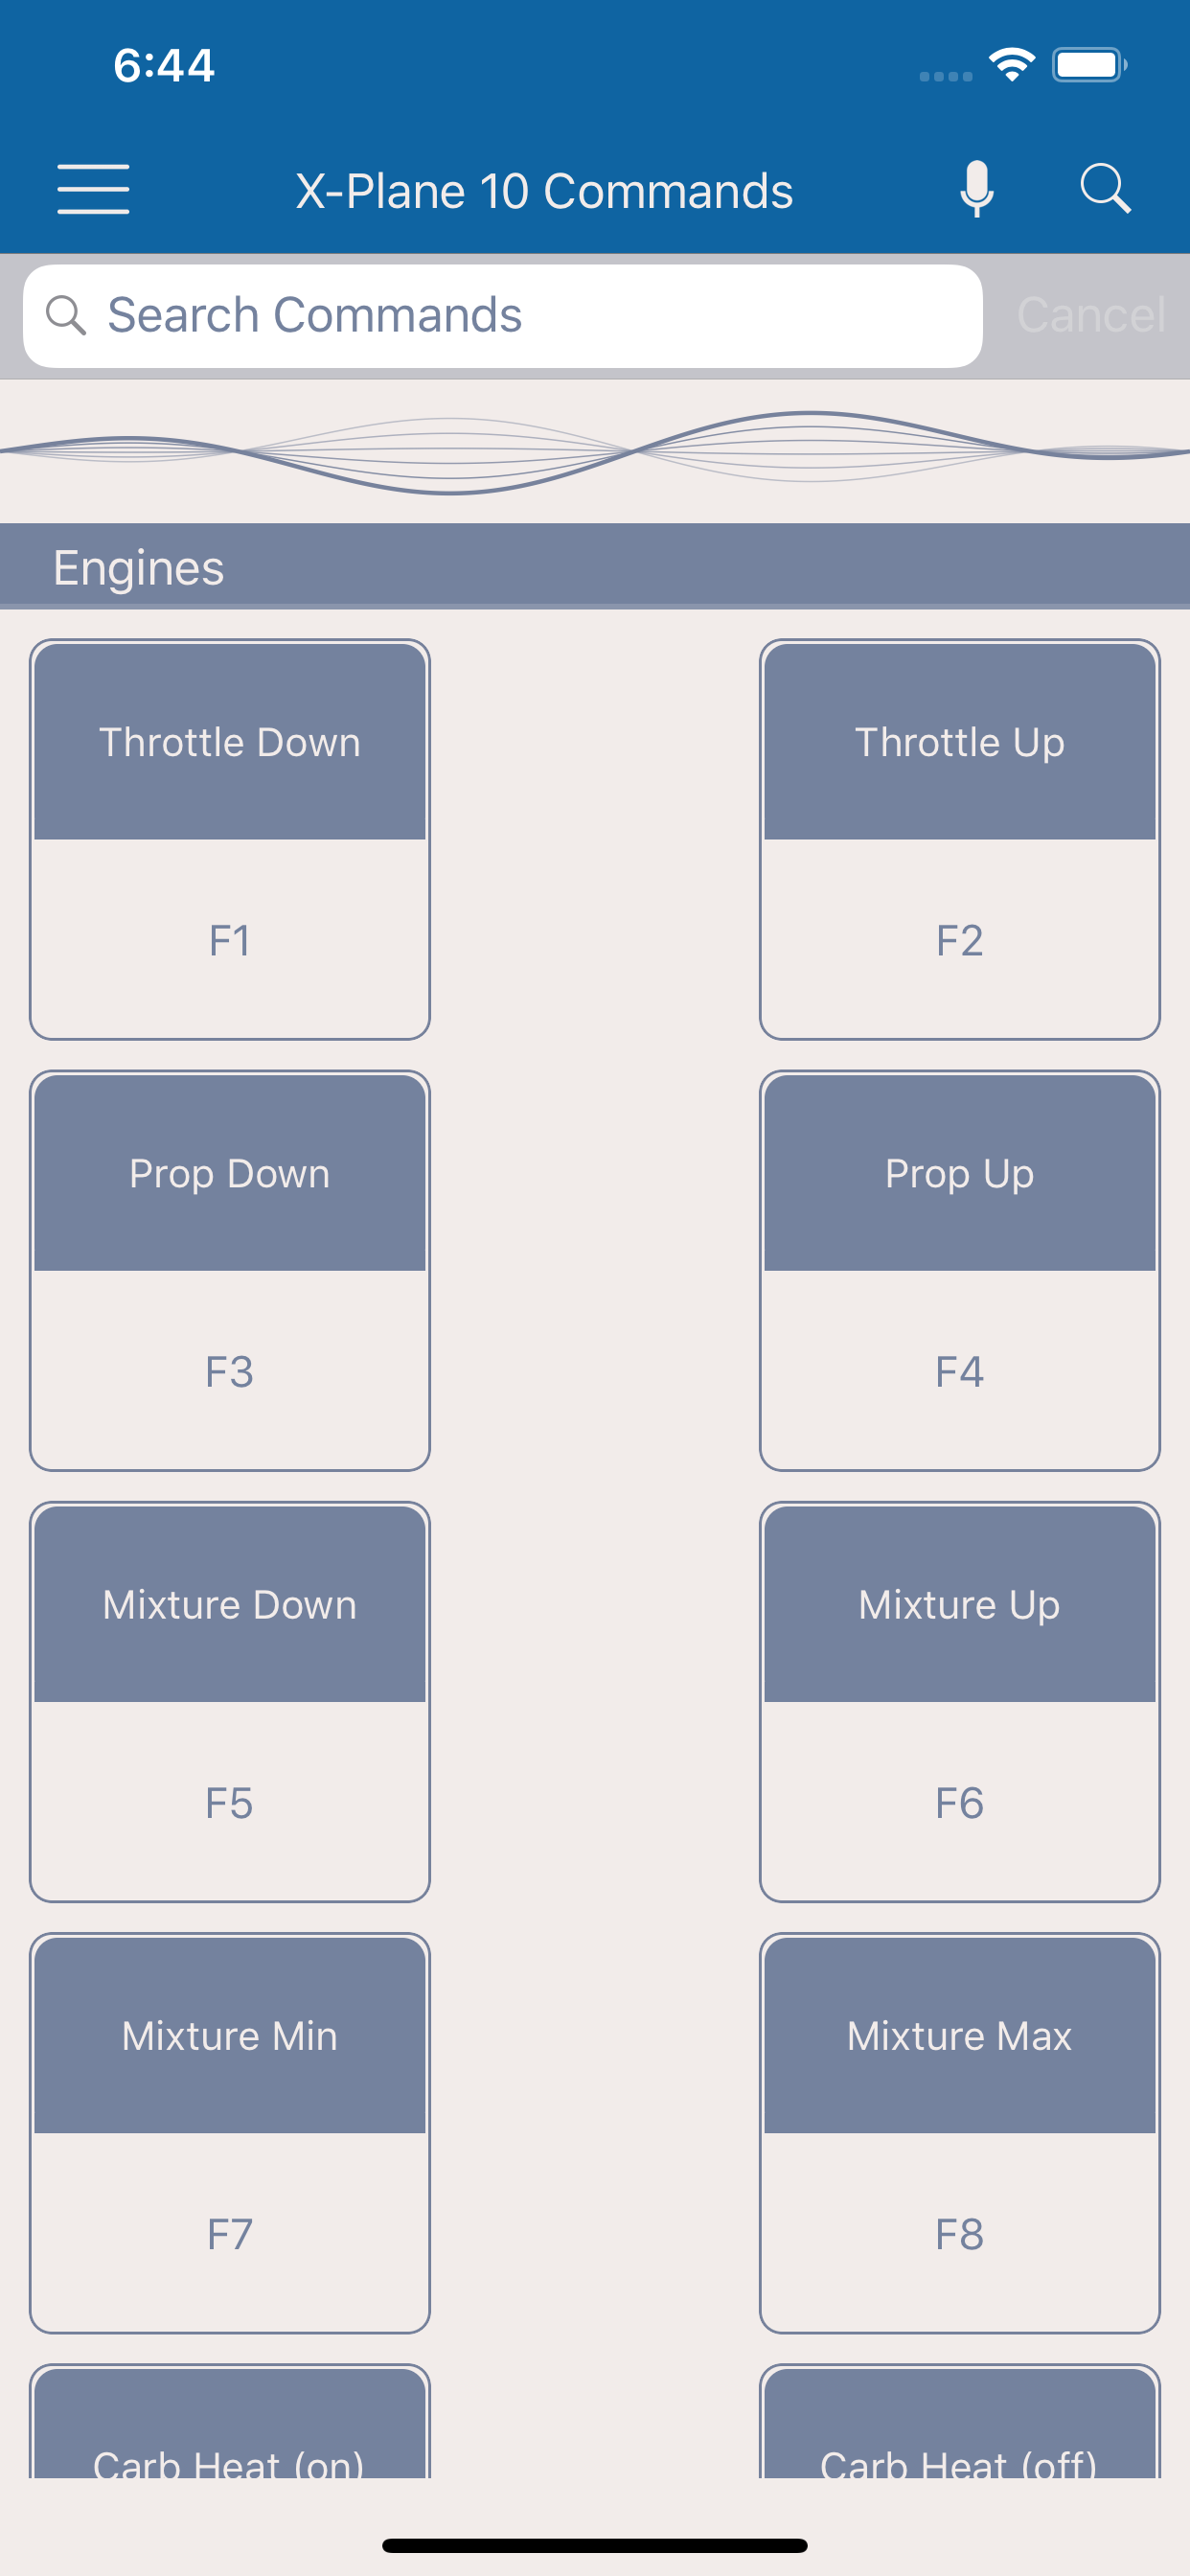Choose the Mixture Min F7 command
This screenshot has height=2576, width=1190.
pyautogui.click(x=230, y=2133)
